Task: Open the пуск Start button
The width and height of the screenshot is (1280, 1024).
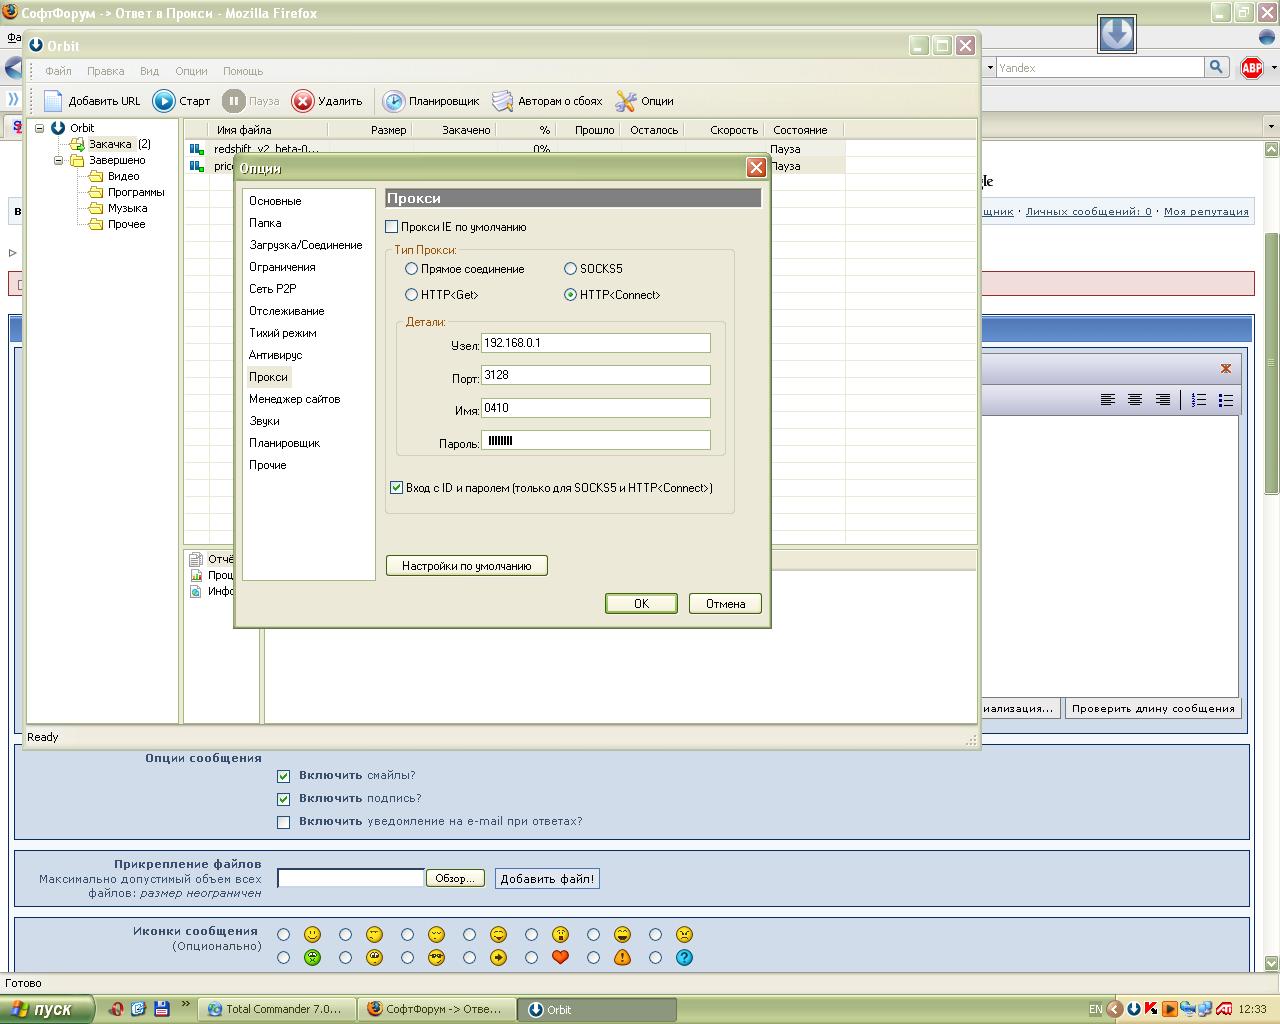Action: 47,1009
